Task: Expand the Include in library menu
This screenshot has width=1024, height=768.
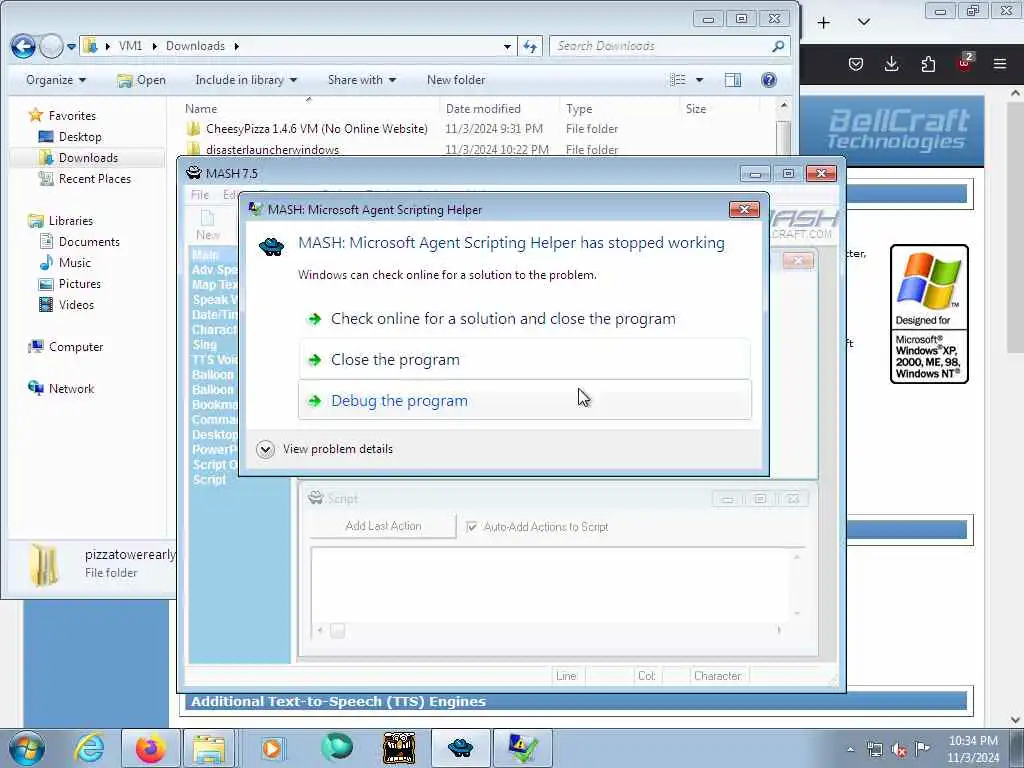Action: [246, 80]
